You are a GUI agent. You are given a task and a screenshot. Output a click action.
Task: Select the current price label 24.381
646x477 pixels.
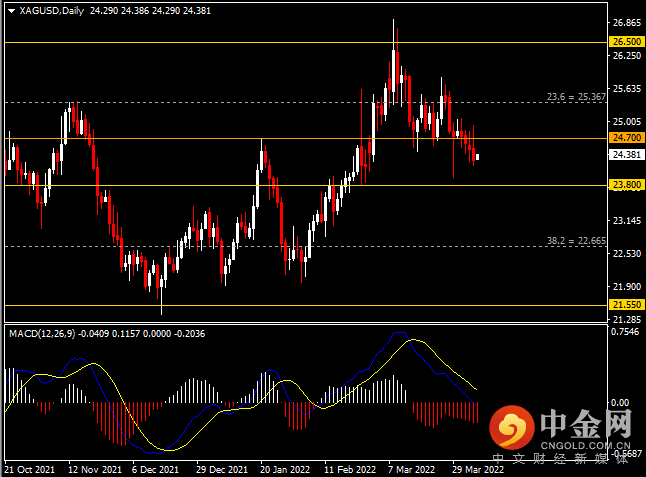[x=627, y=154]
